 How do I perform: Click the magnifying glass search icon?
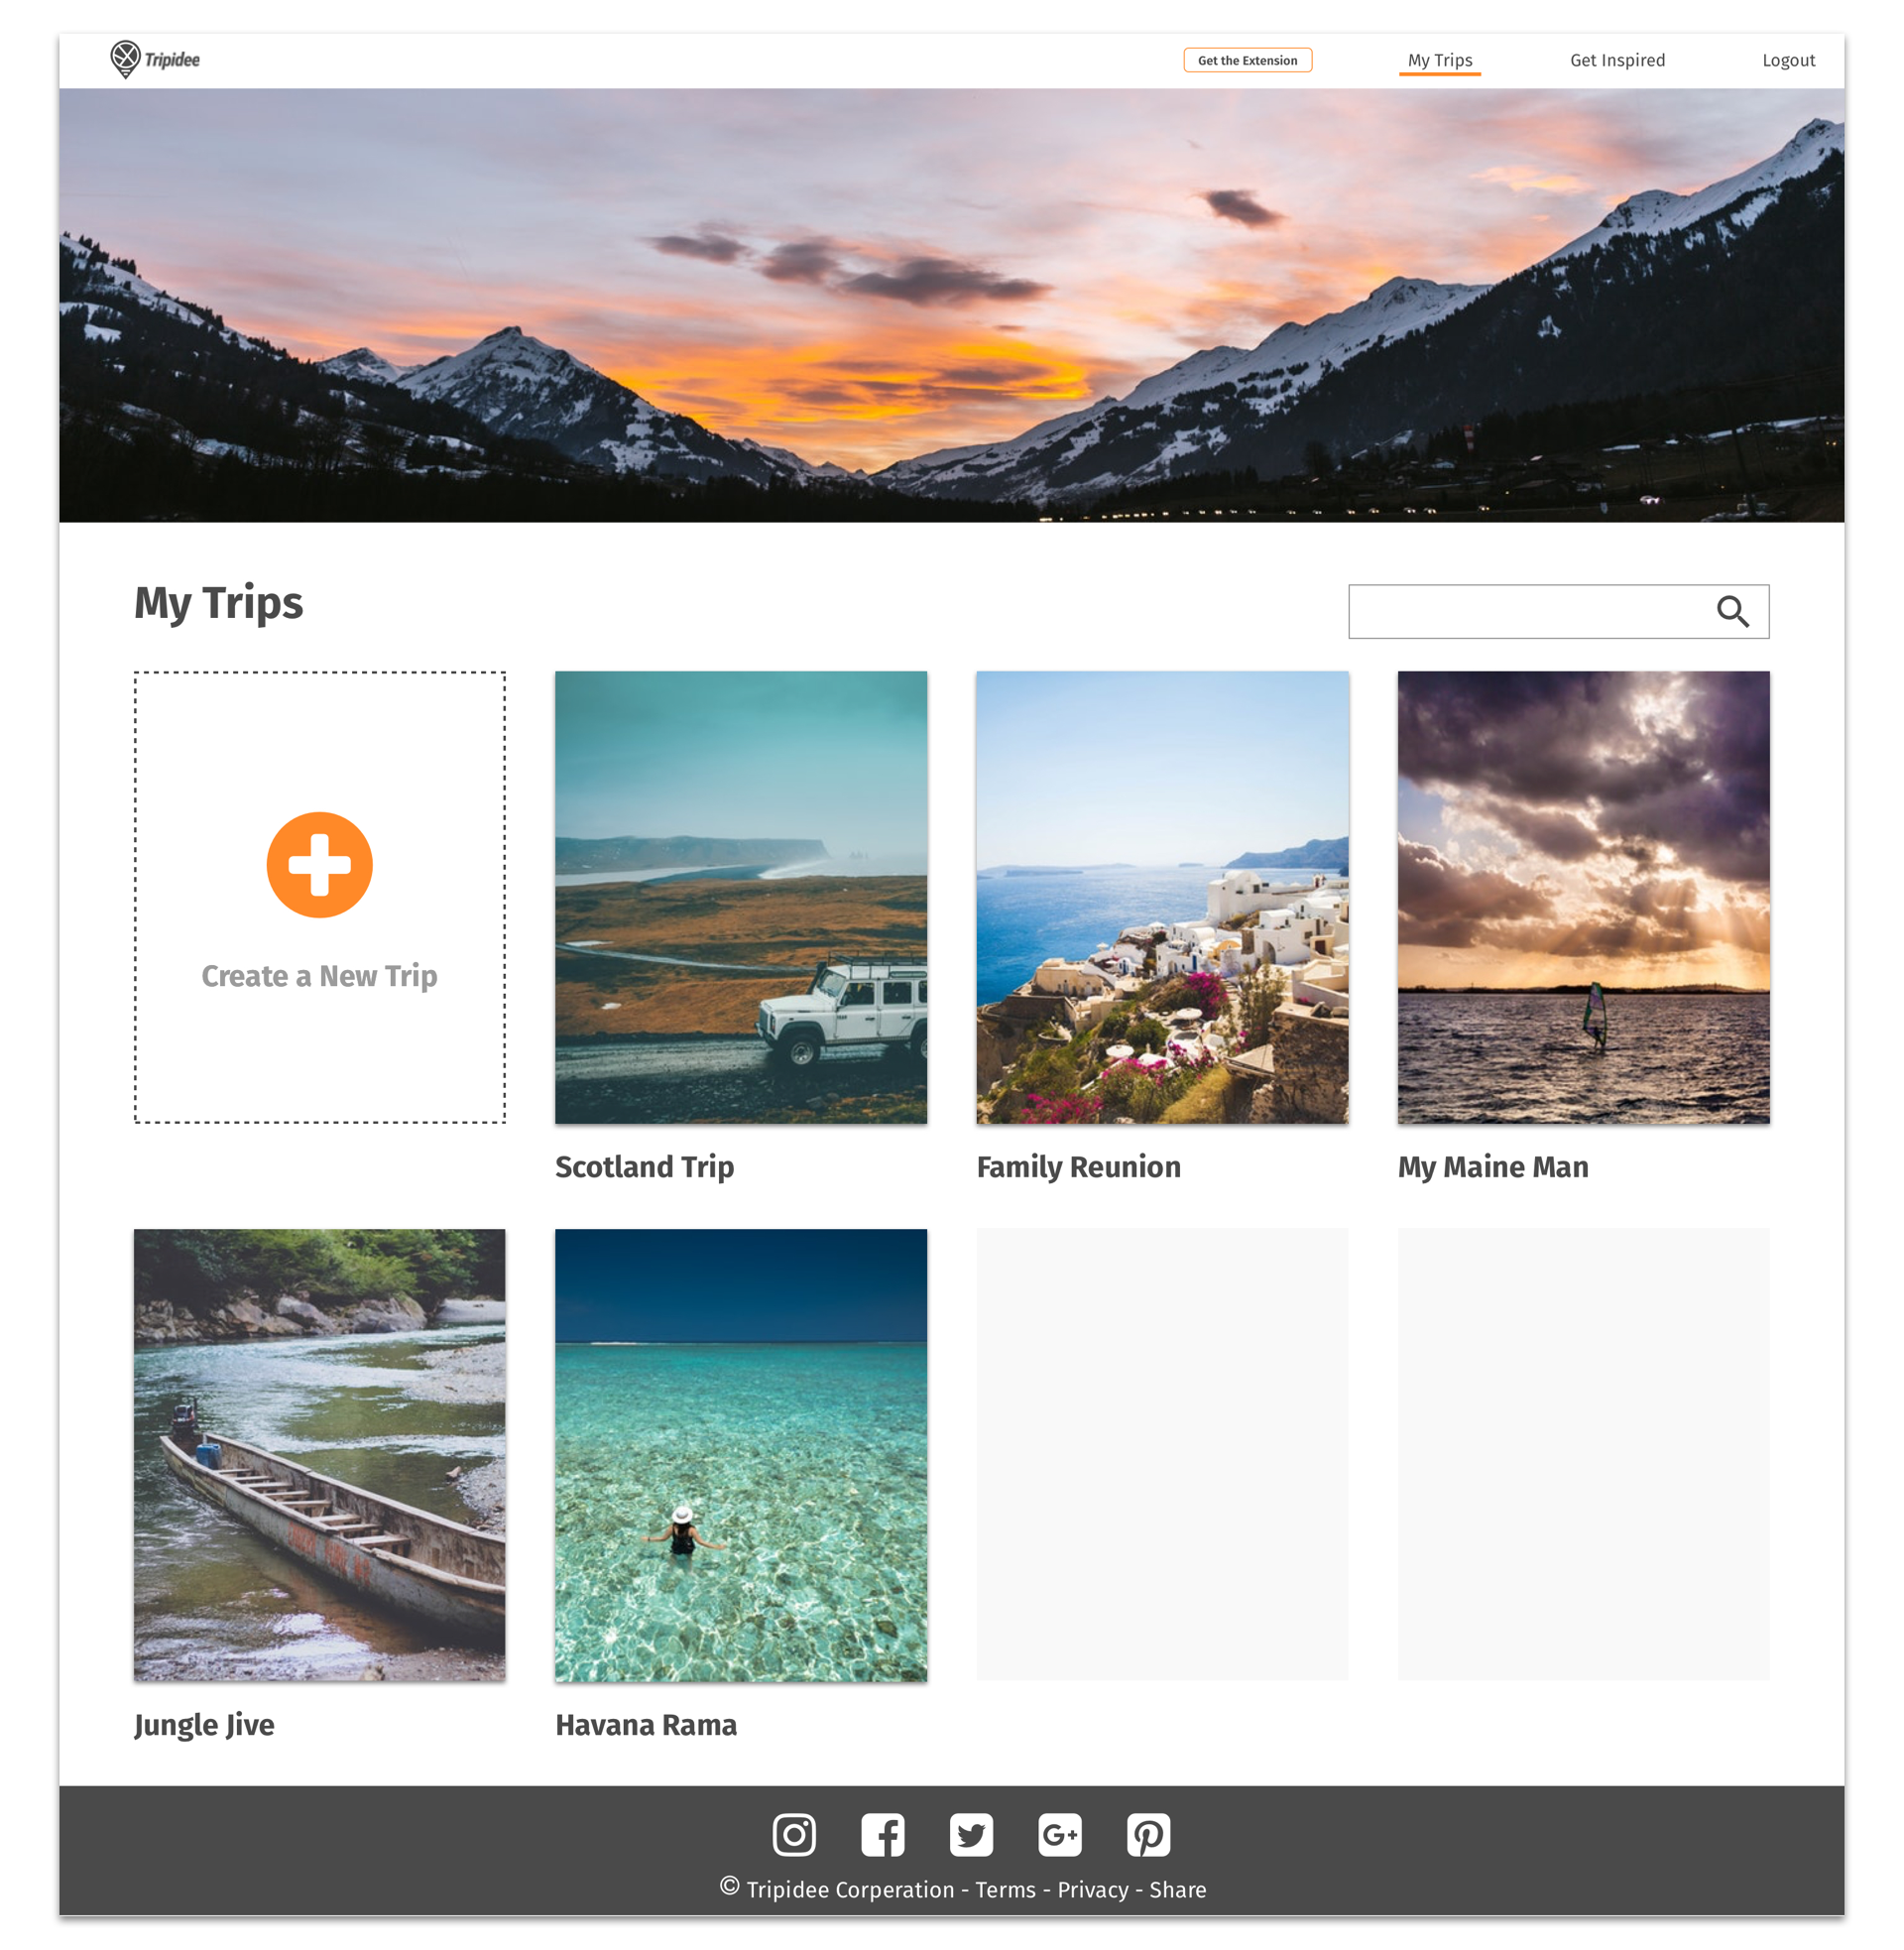(1732, 611)
